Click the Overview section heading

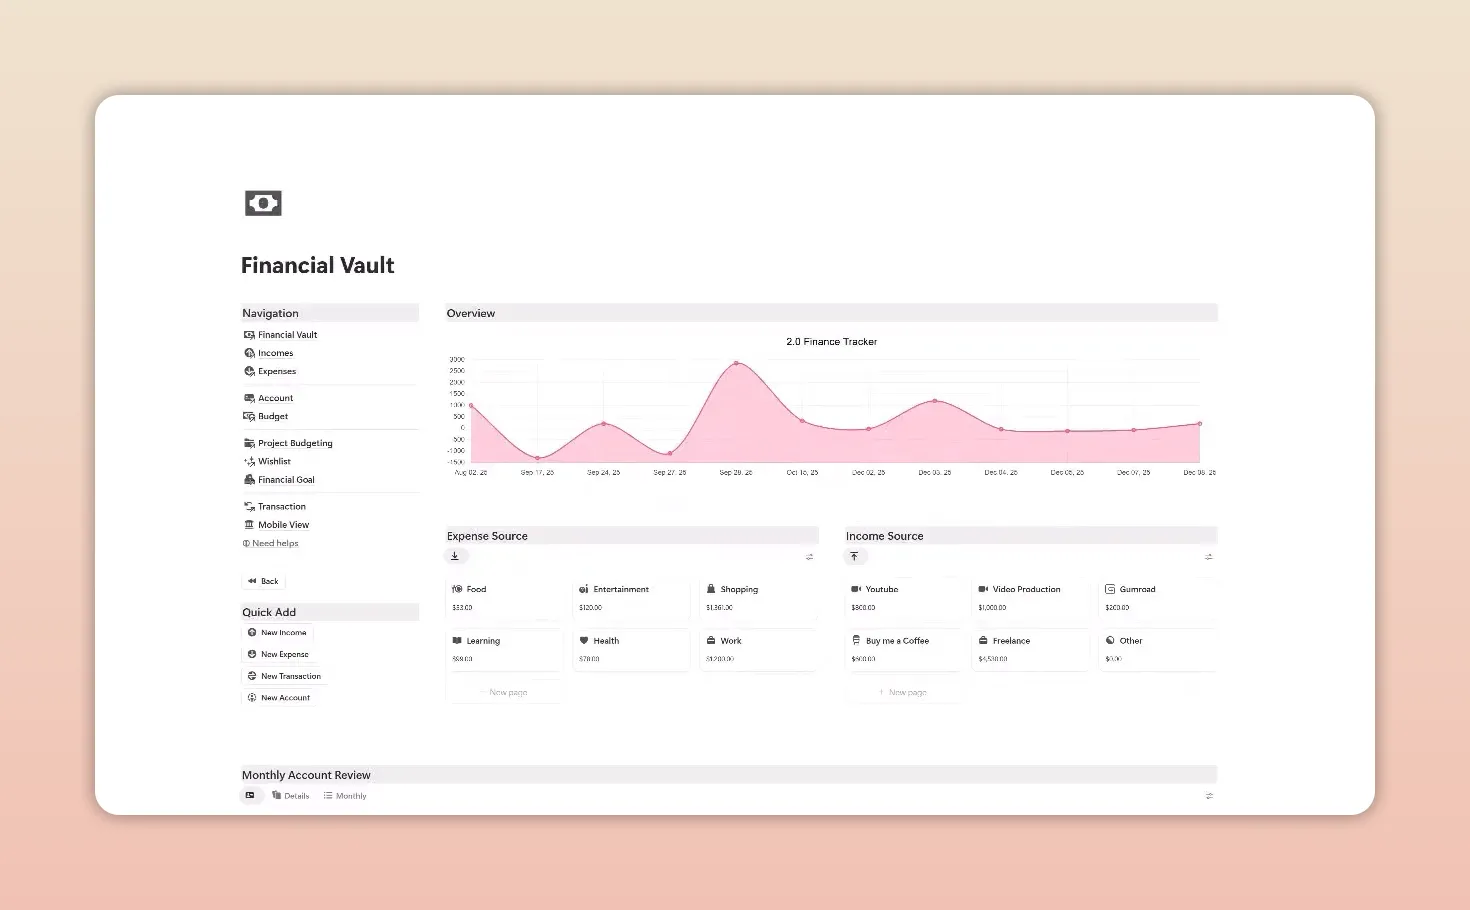(471, 313)
